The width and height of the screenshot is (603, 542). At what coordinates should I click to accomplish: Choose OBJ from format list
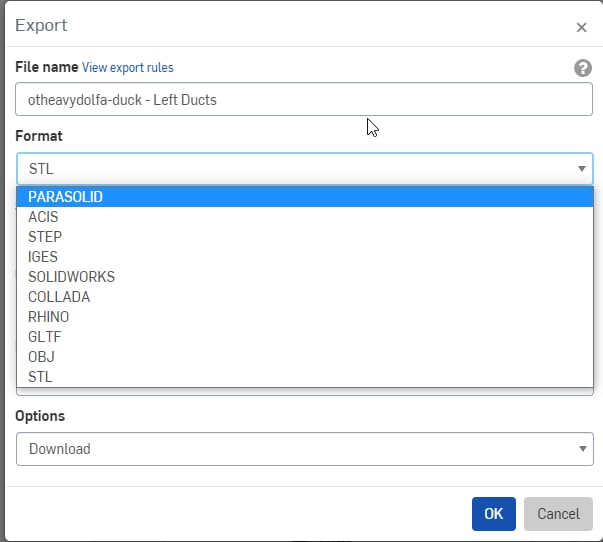pyautogui.click(x=305, y=357)
